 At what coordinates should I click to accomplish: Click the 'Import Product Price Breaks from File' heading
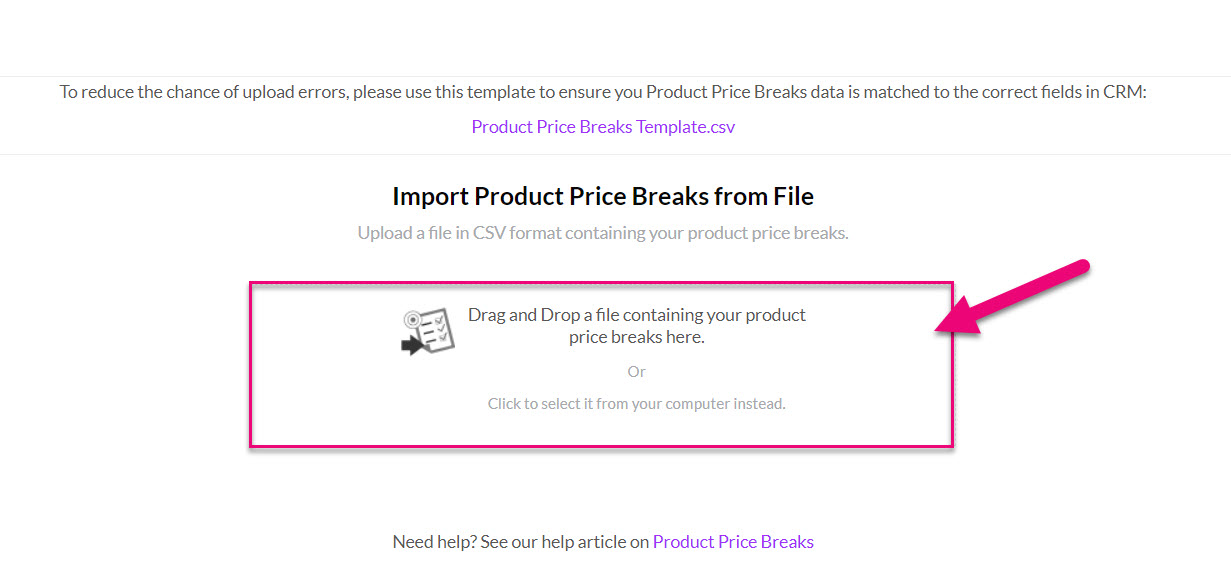(x=603, y=196)
